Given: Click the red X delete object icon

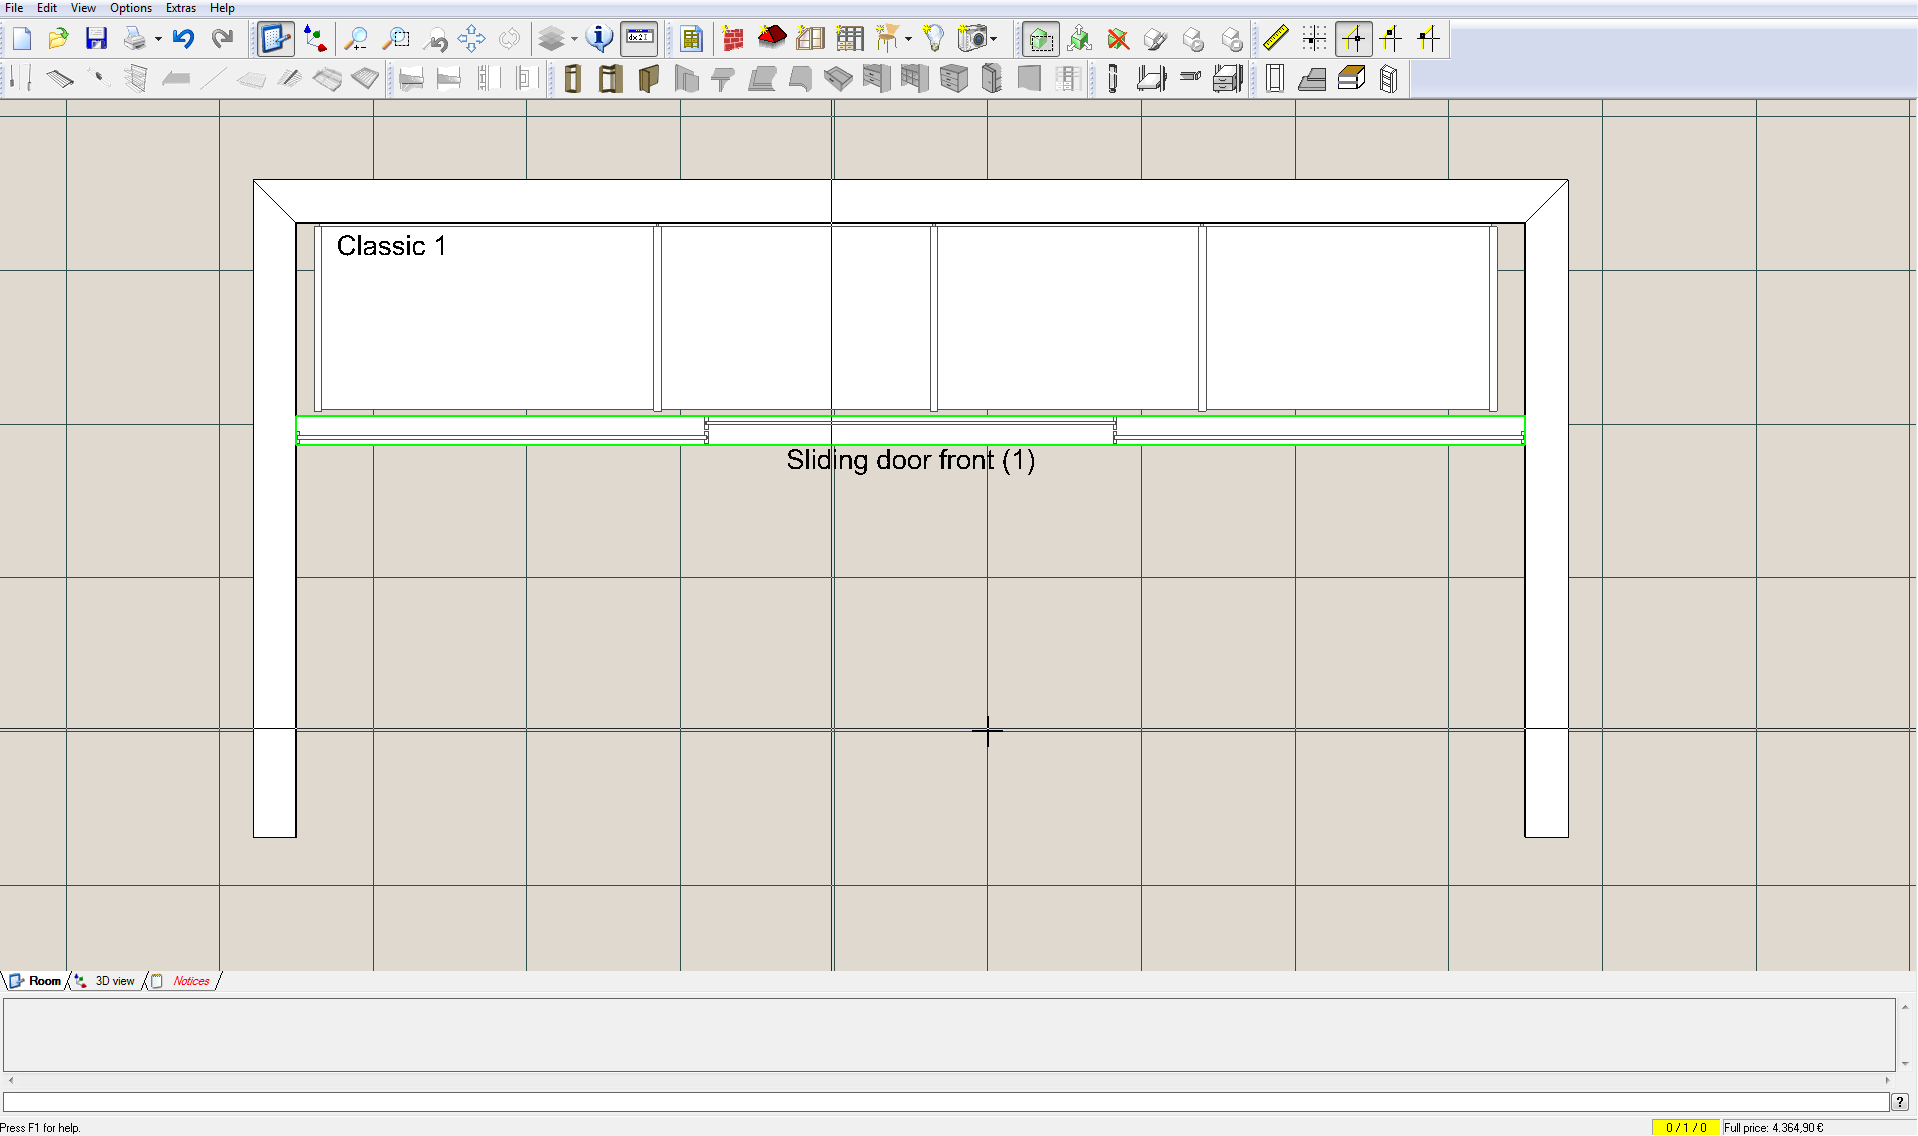Looking at the screenshot, I should click(x=1118, y=39).
